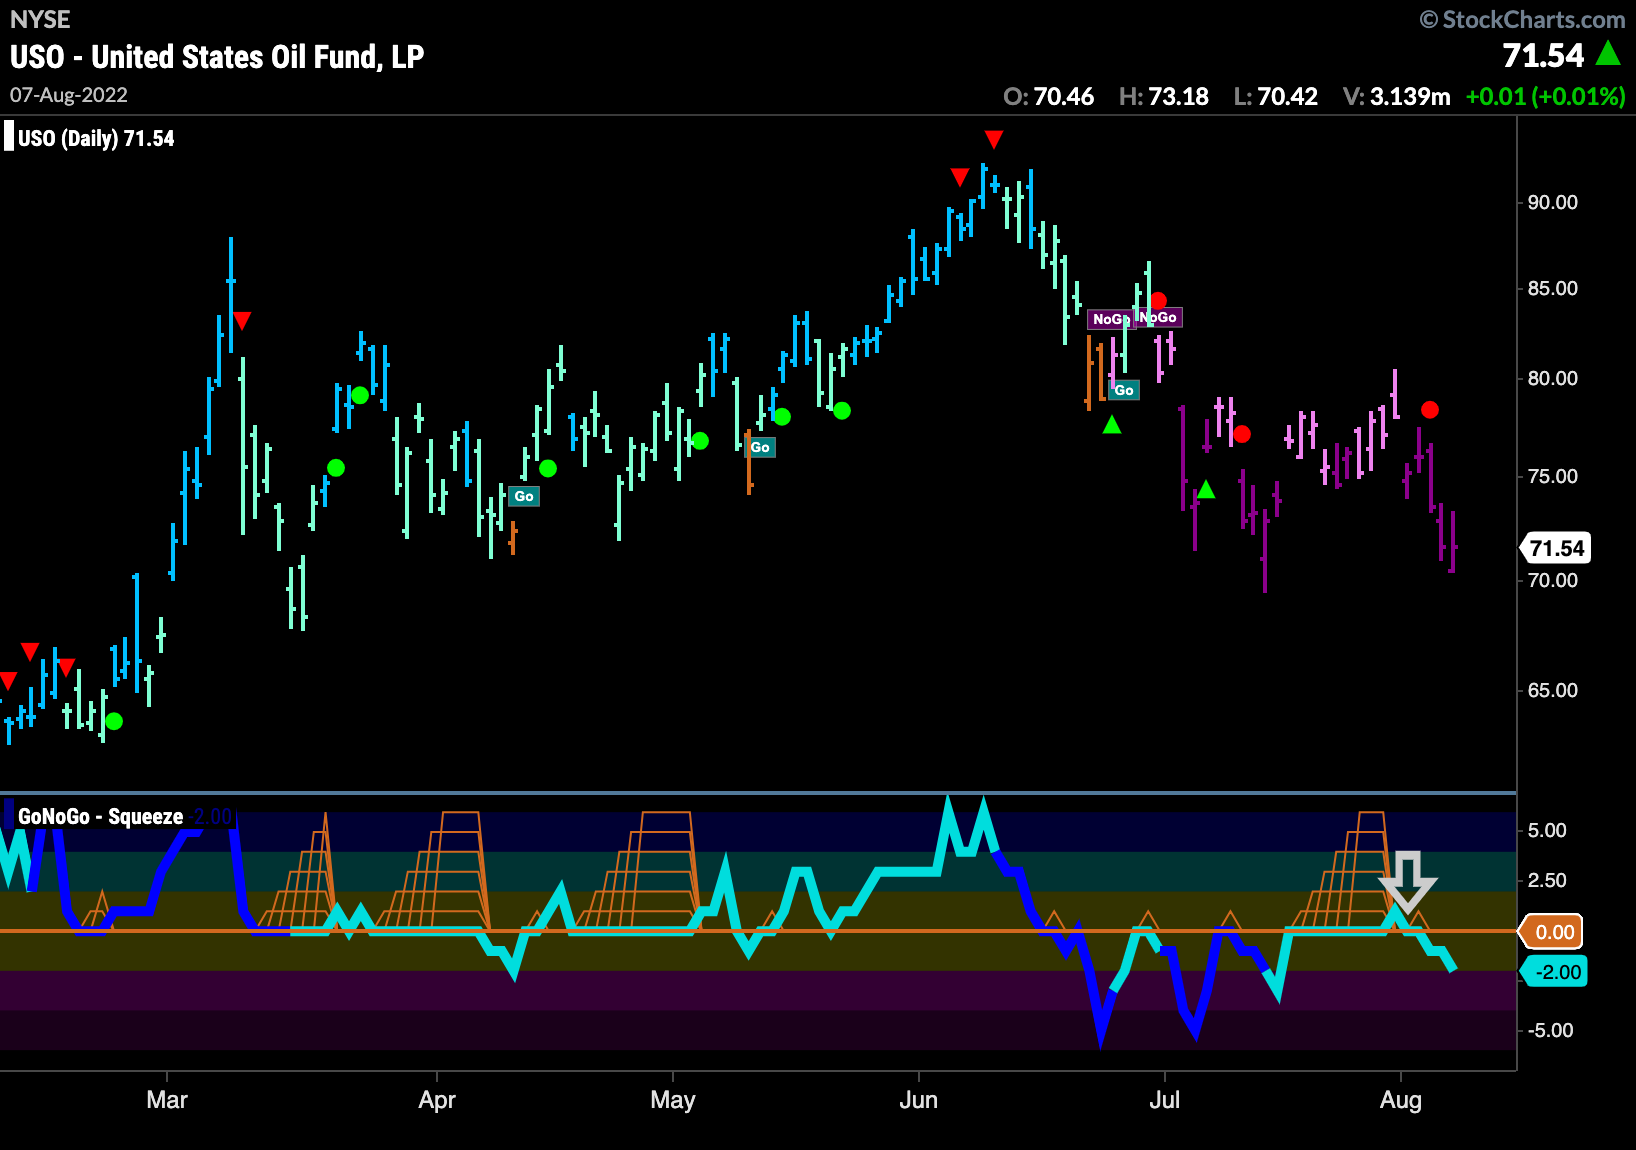This screenshot has width=1636, height=1150.
Task: Open the StockCharts.com copyright link
Action: [1522, 19]
